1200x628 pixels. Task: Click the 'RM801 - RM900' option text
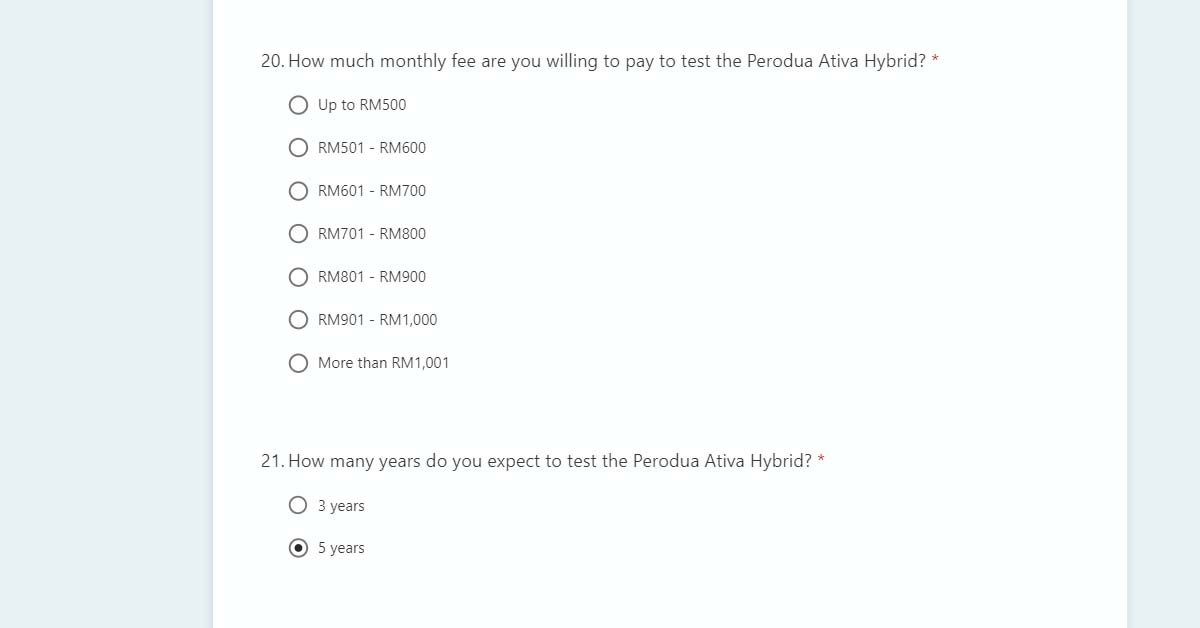372,277
